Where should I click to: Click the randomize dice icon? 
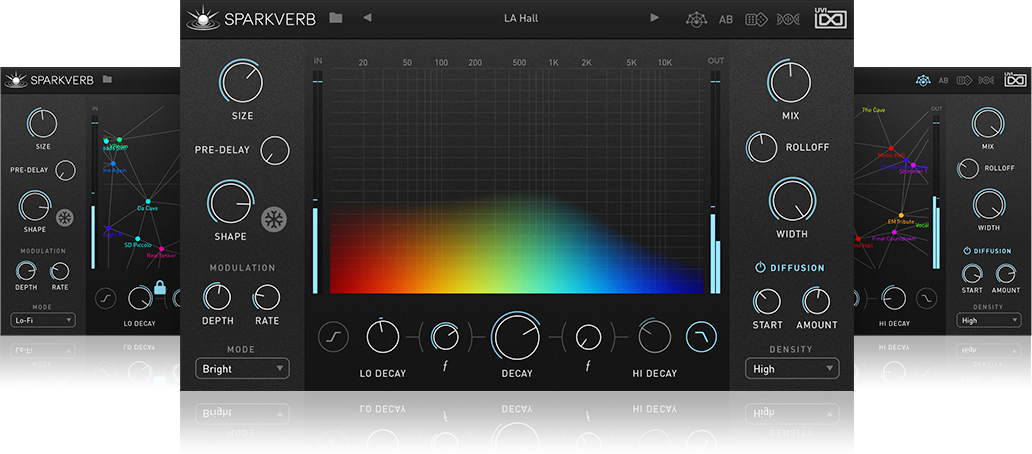click(x=759, y=19)
